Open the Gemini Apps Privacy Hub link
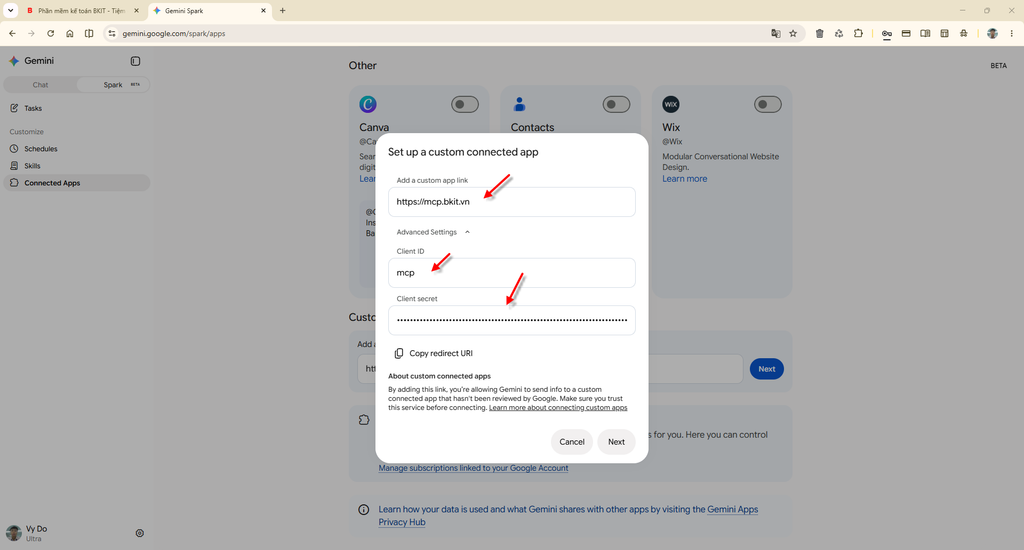This screenshot has width=1024, height=550. pos(568,516)
